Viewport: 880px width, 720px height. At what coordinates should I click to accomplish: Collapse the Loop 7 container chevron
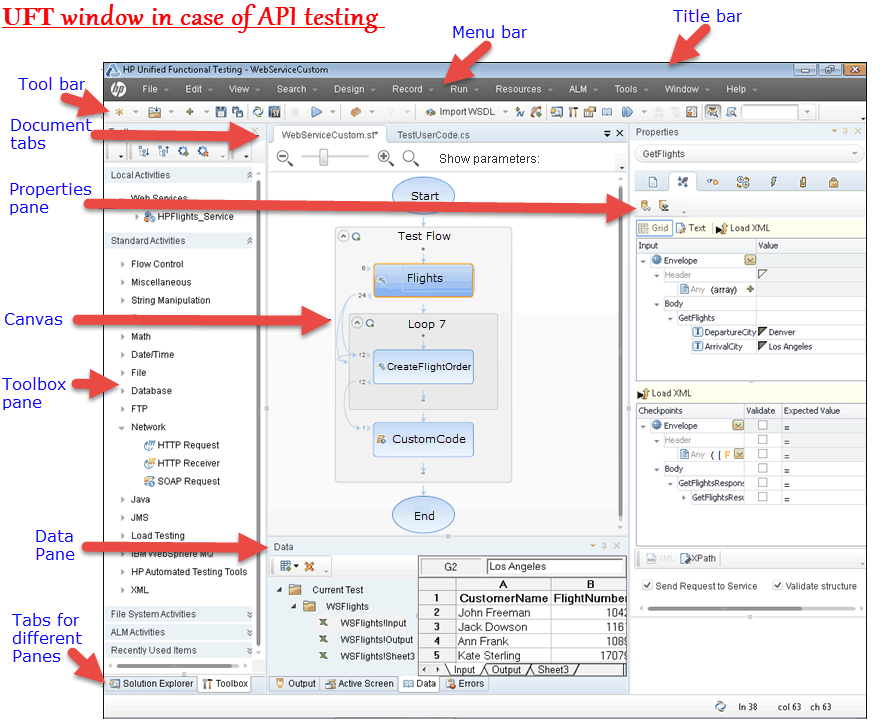(x=357, y=323)
